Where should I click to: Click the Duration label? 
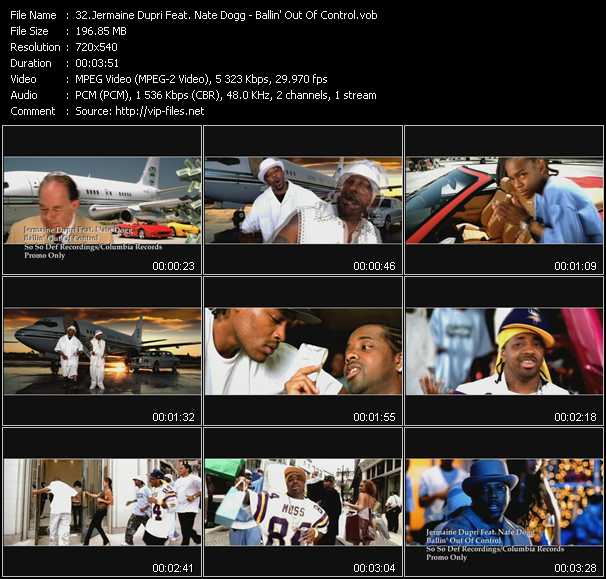pyautogui.click(x=31, y=63)
